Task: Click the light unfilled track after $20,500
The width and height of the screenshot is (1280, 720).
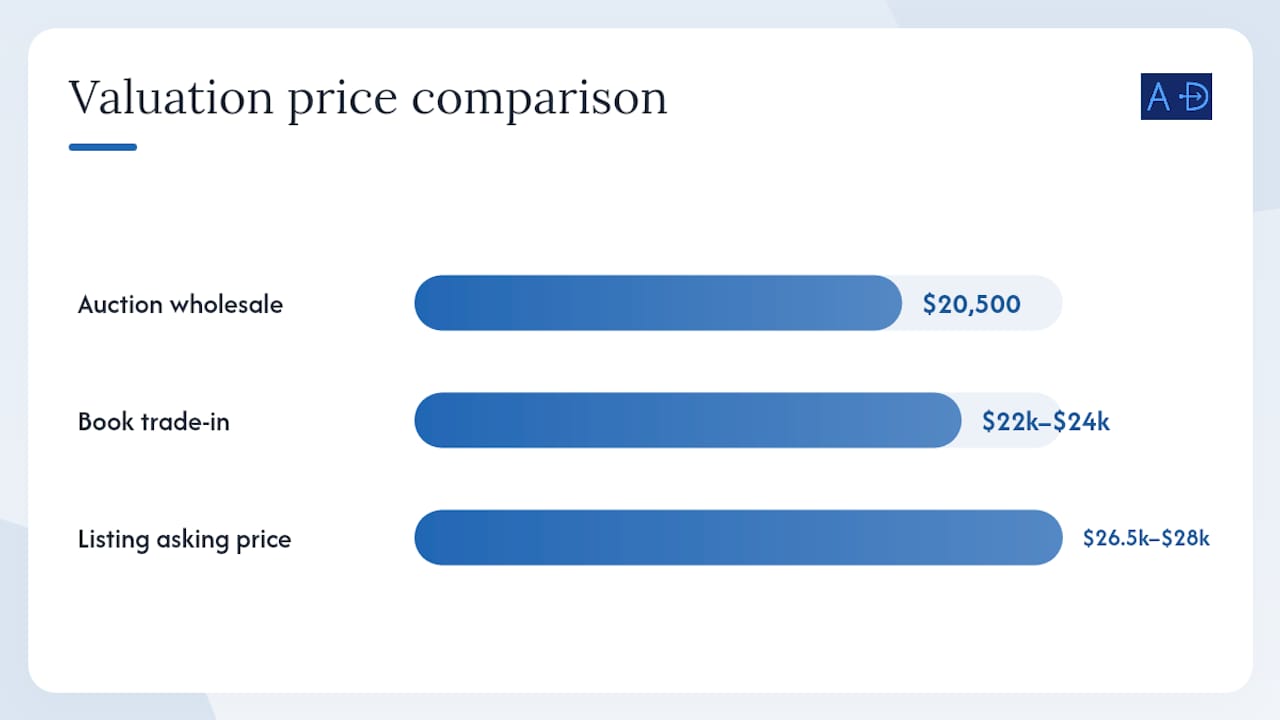Action: (x=1043, y=303)
